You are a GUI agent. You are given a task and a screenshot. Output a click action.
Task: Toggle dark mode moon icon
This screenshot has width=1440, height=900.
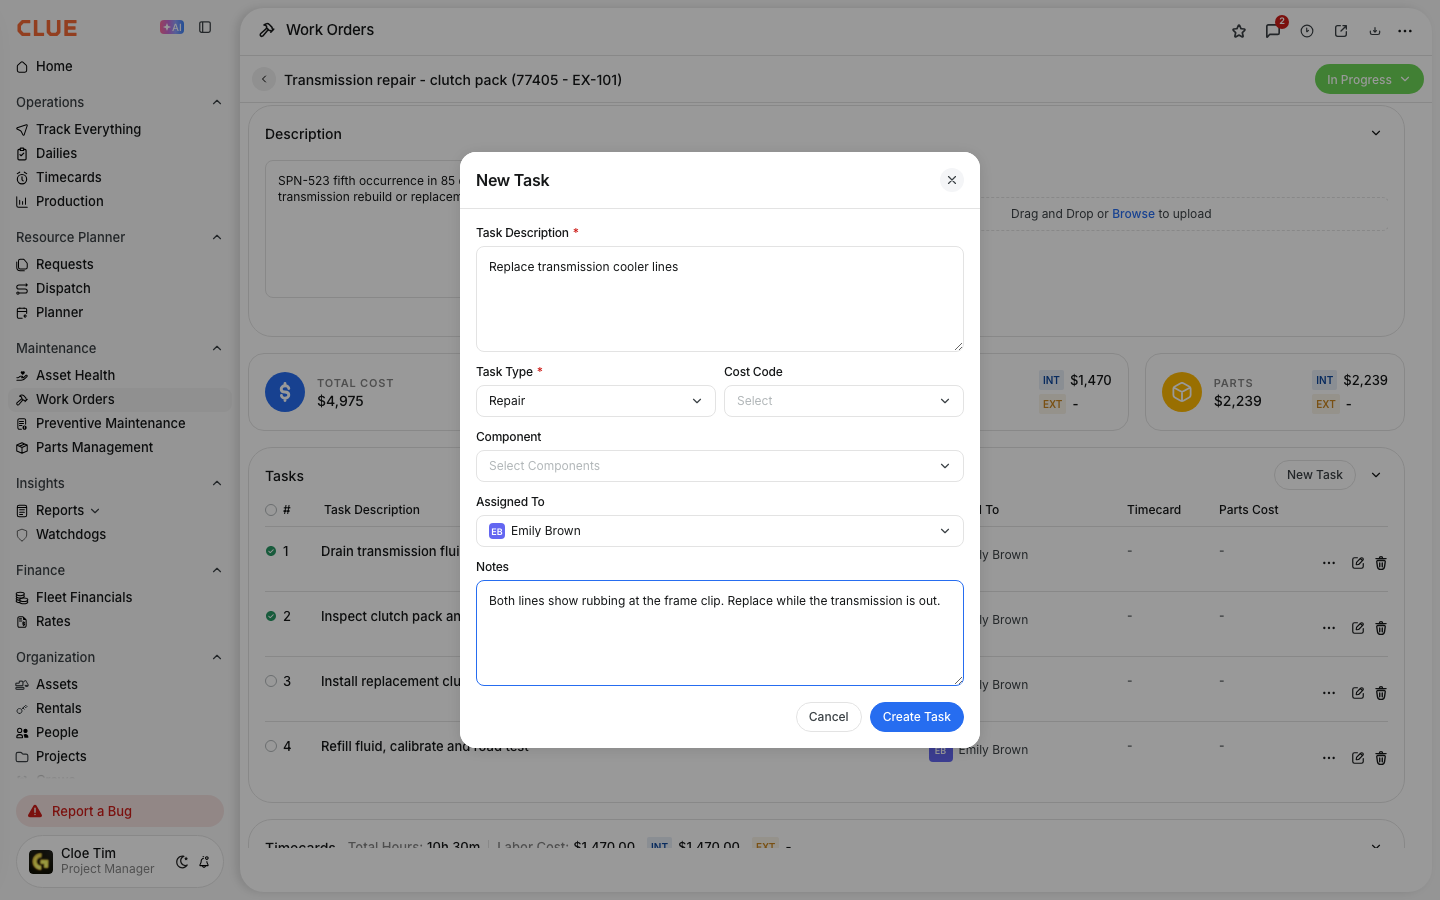pos(182,862)
